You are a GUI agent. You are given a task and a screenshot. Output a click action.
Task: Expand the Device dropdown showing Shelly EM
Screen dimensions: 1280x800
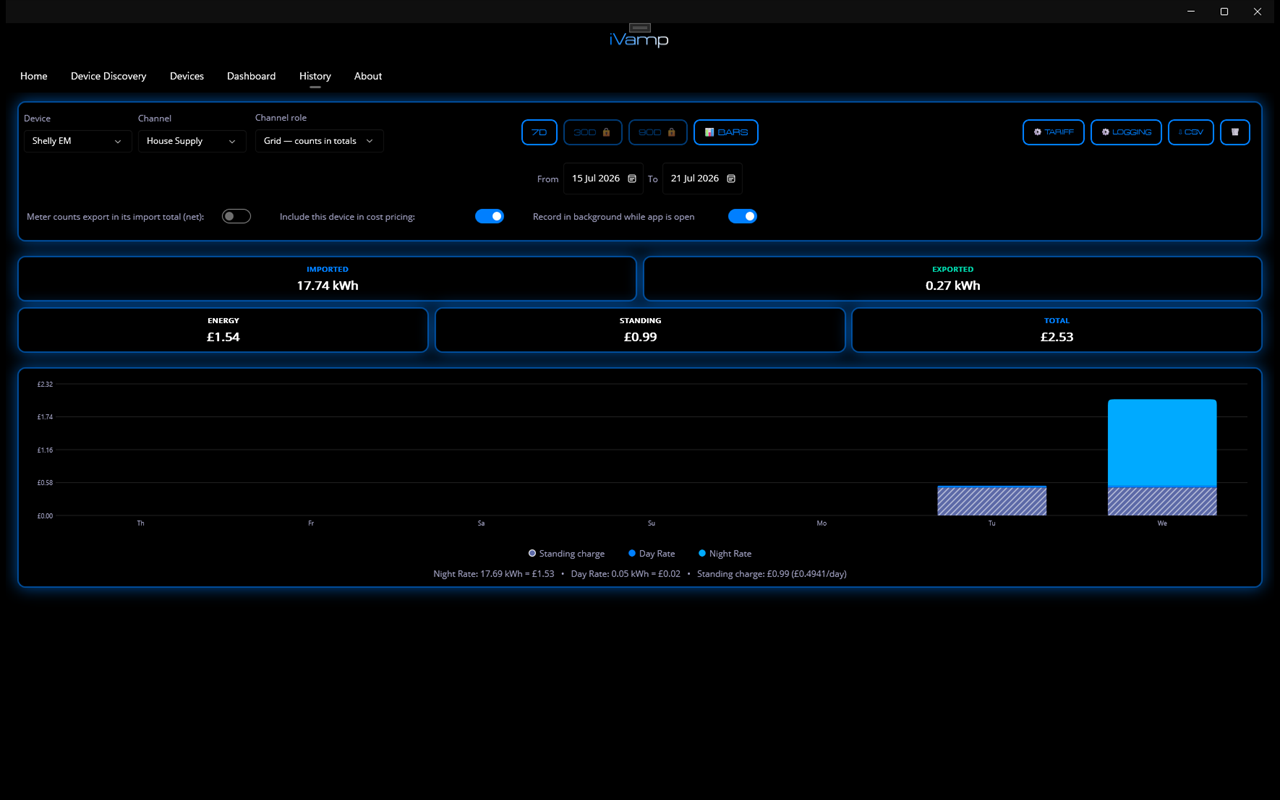78,141
